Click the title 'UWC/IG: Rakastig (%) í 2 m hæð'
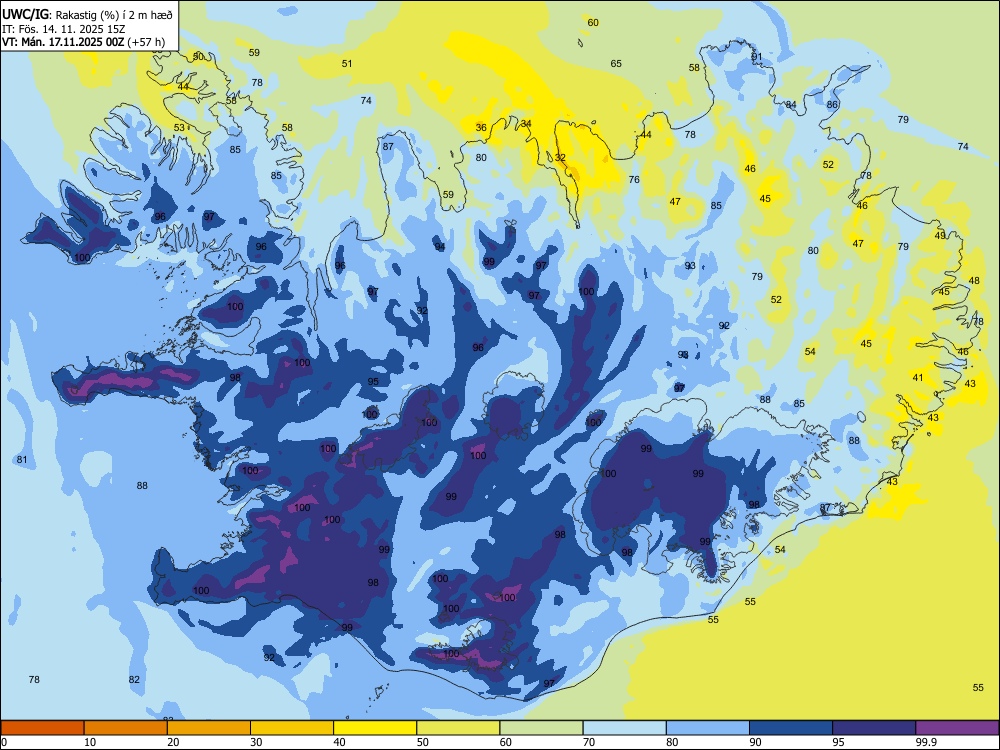 click(87, 14)
